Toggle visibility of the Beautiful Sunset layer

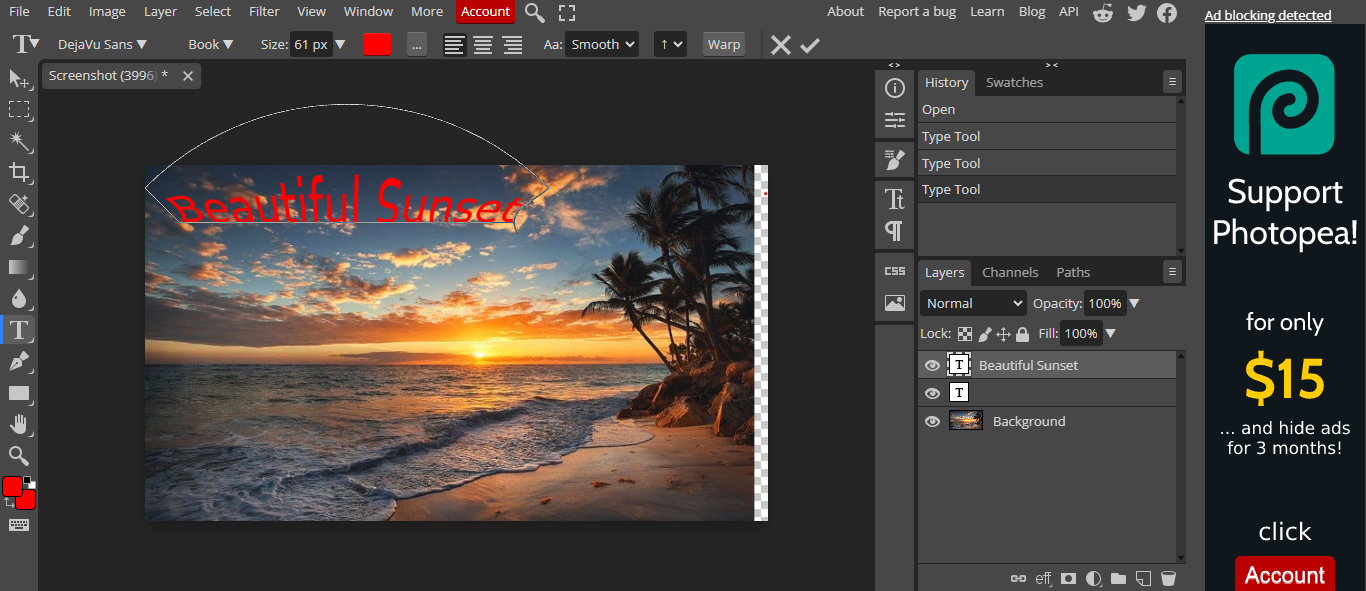point(931,365)
